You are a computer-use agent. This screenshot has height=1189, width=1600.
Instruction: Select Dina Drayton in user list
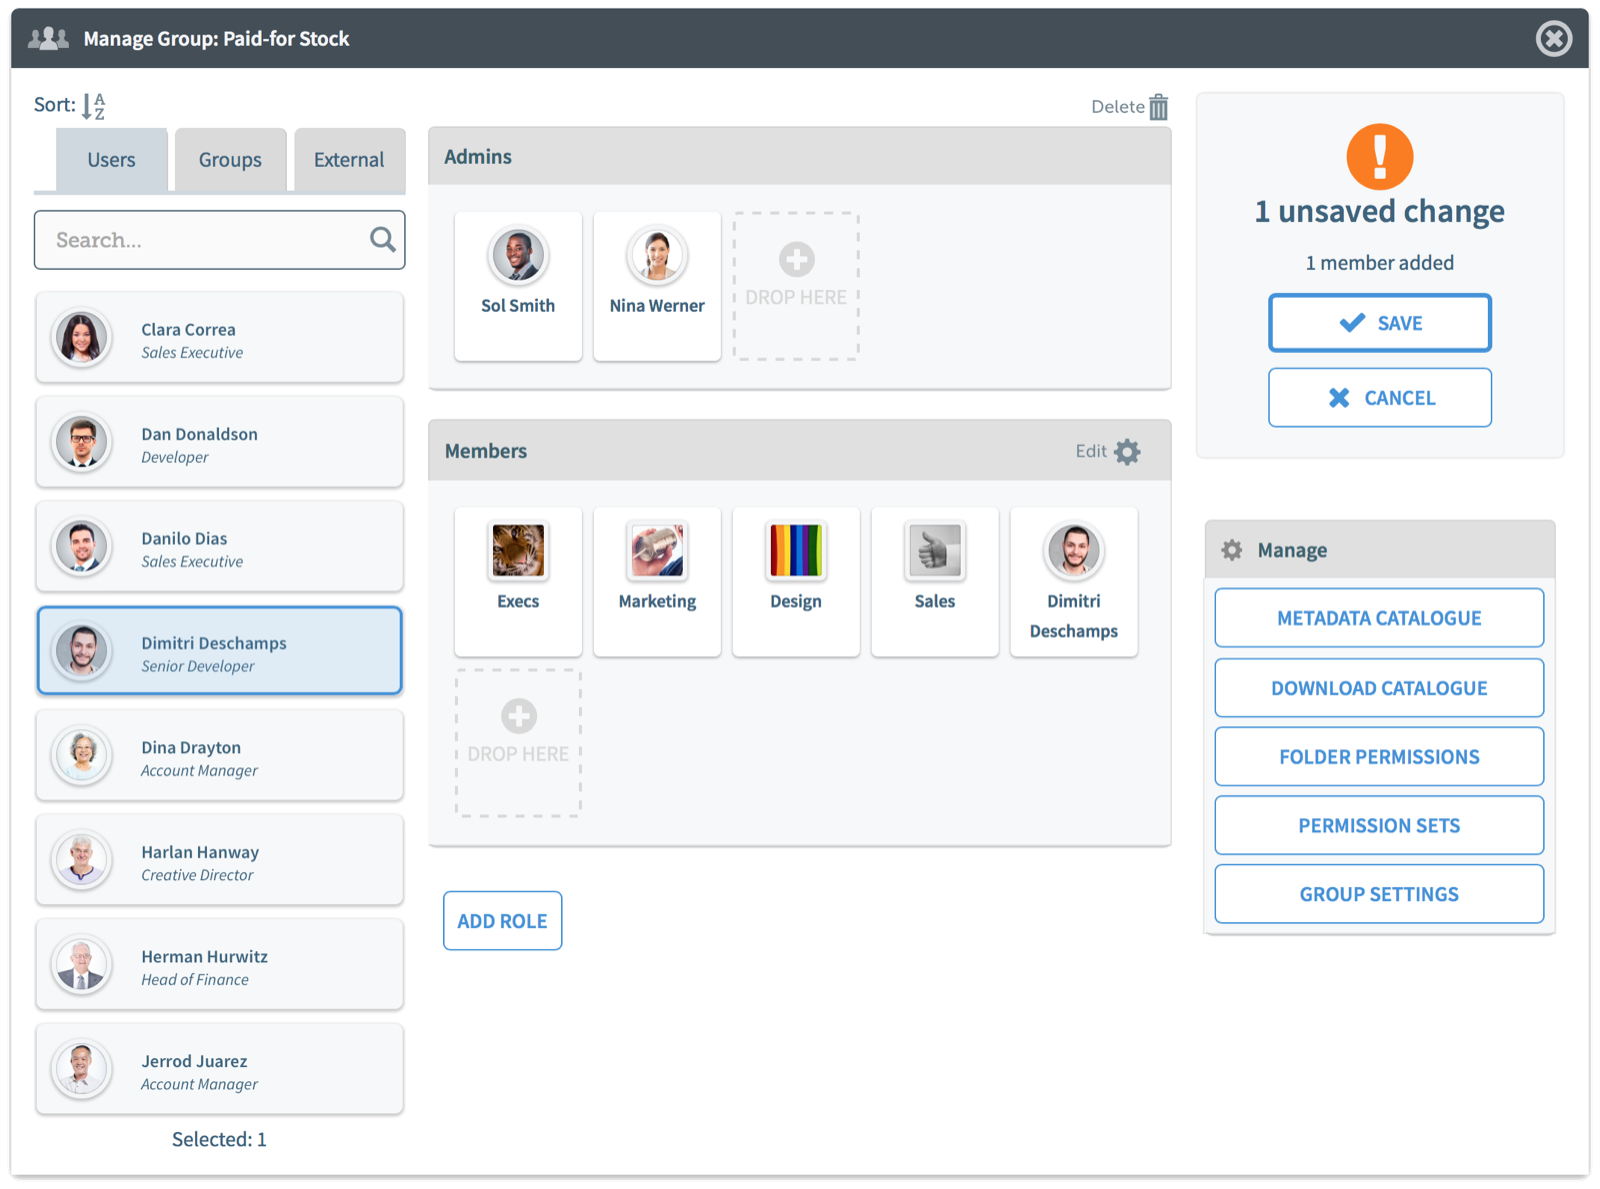coord(219,755)
